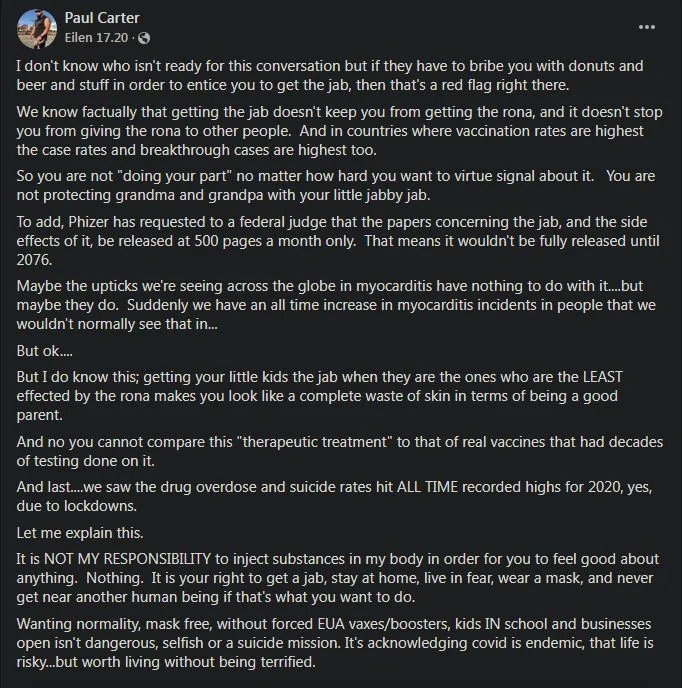Image resolution: width=682 pixels, height=688 pixels.
Task: Open the post options three-dots menu
Action: point(648,27)
